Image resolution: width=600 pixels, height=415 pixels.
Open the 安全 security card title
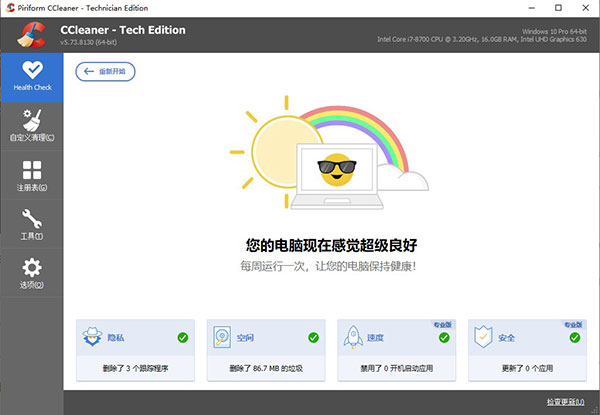point(506,338)
